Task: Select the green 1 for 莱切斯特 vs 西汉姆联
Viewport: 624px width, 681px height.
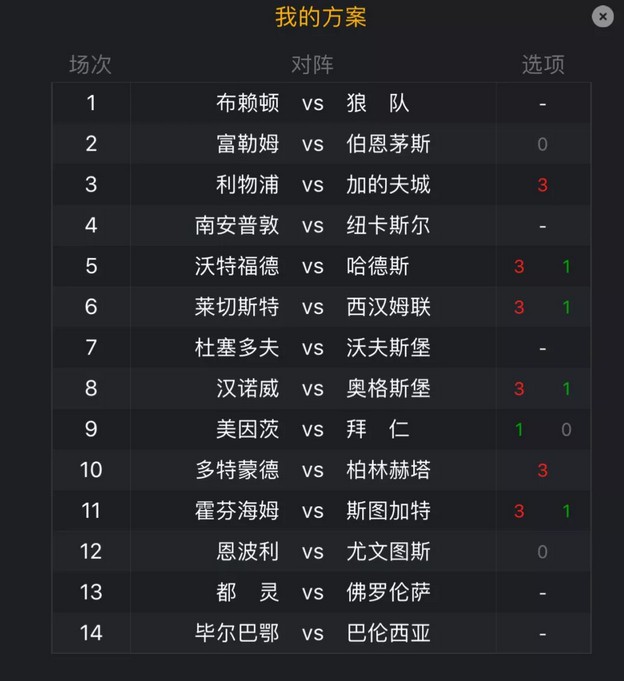Action: tap(566, 307)
